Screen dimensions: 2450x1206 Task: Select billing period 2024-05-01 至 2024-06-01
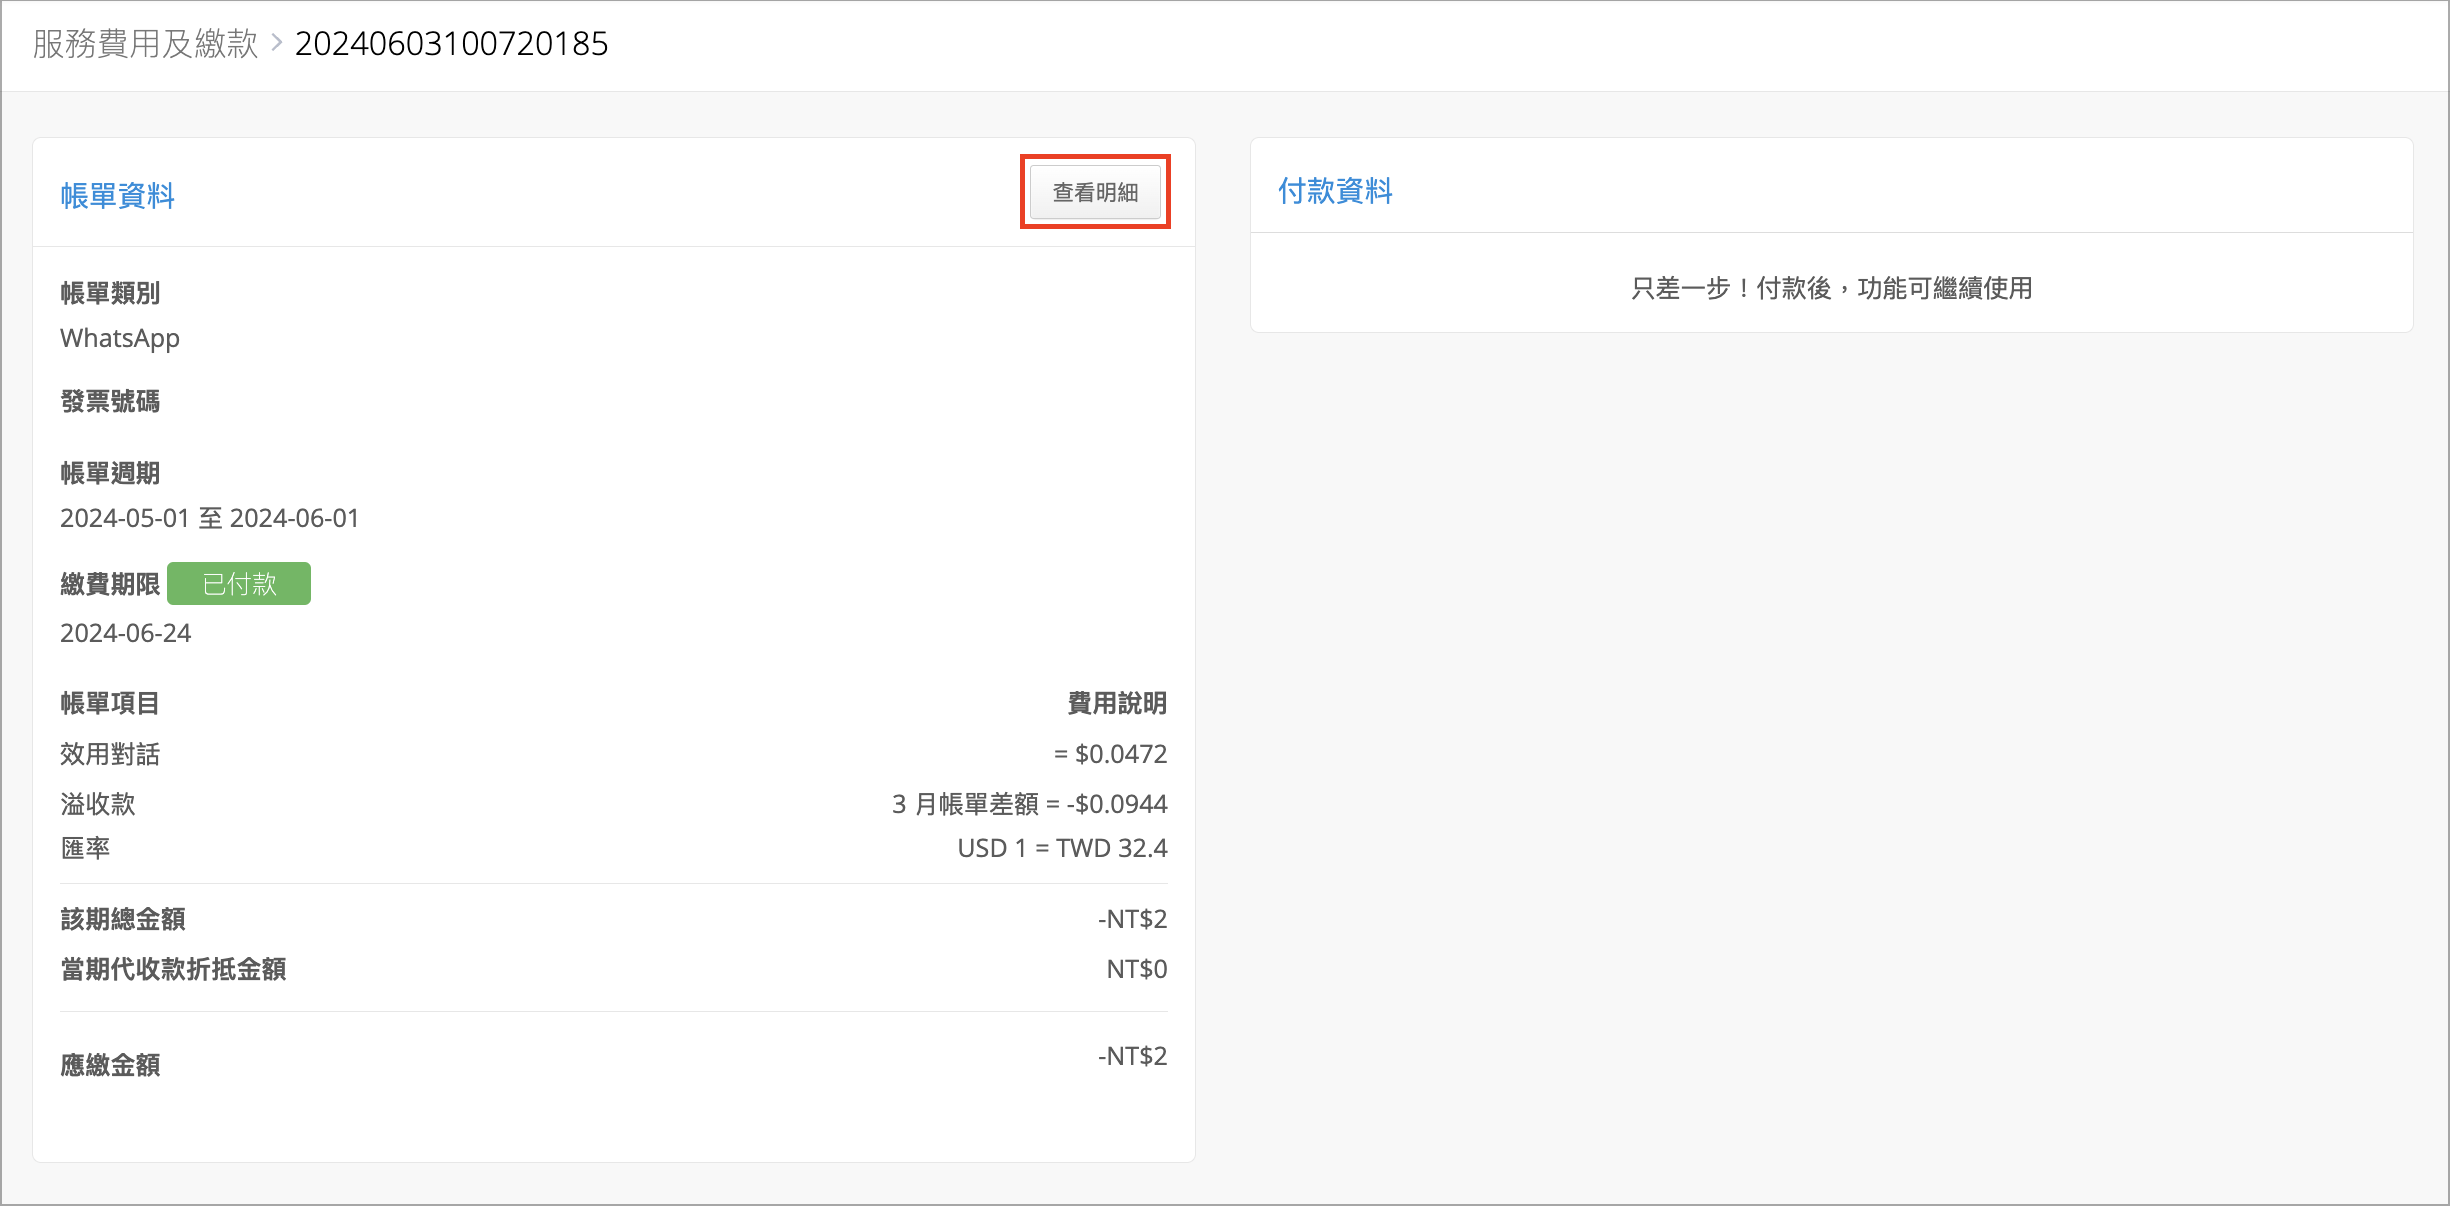coord(209,518)
